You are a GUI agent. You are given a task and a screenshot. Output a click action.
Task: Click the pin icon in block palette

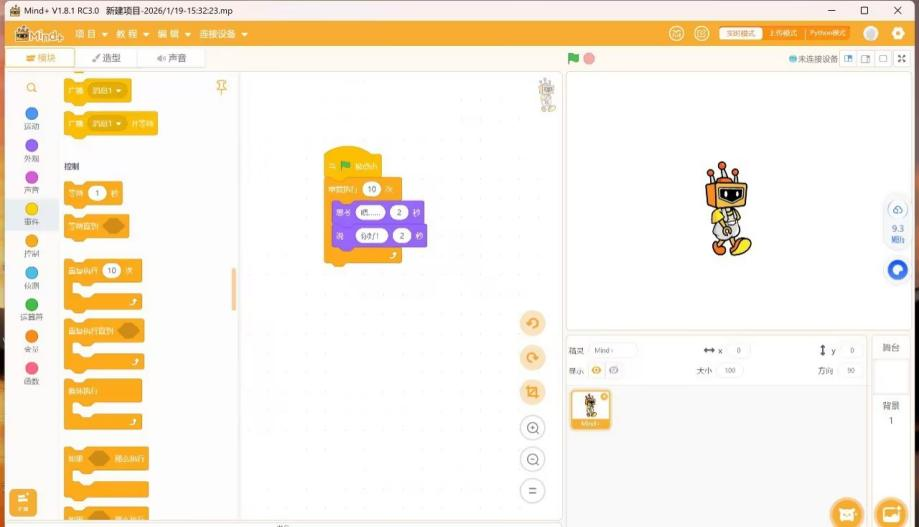coord(221,88)
